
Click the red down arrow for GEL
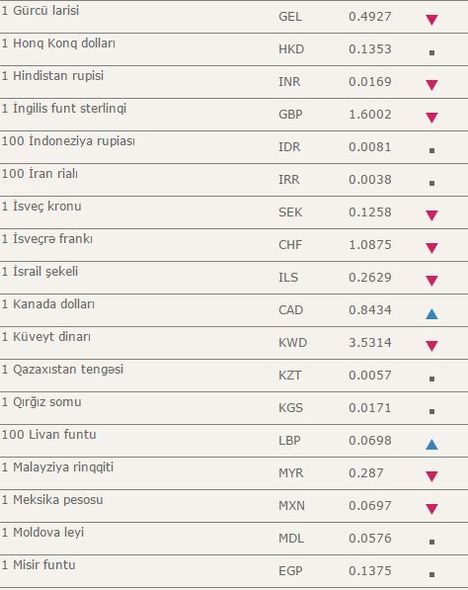432,20
